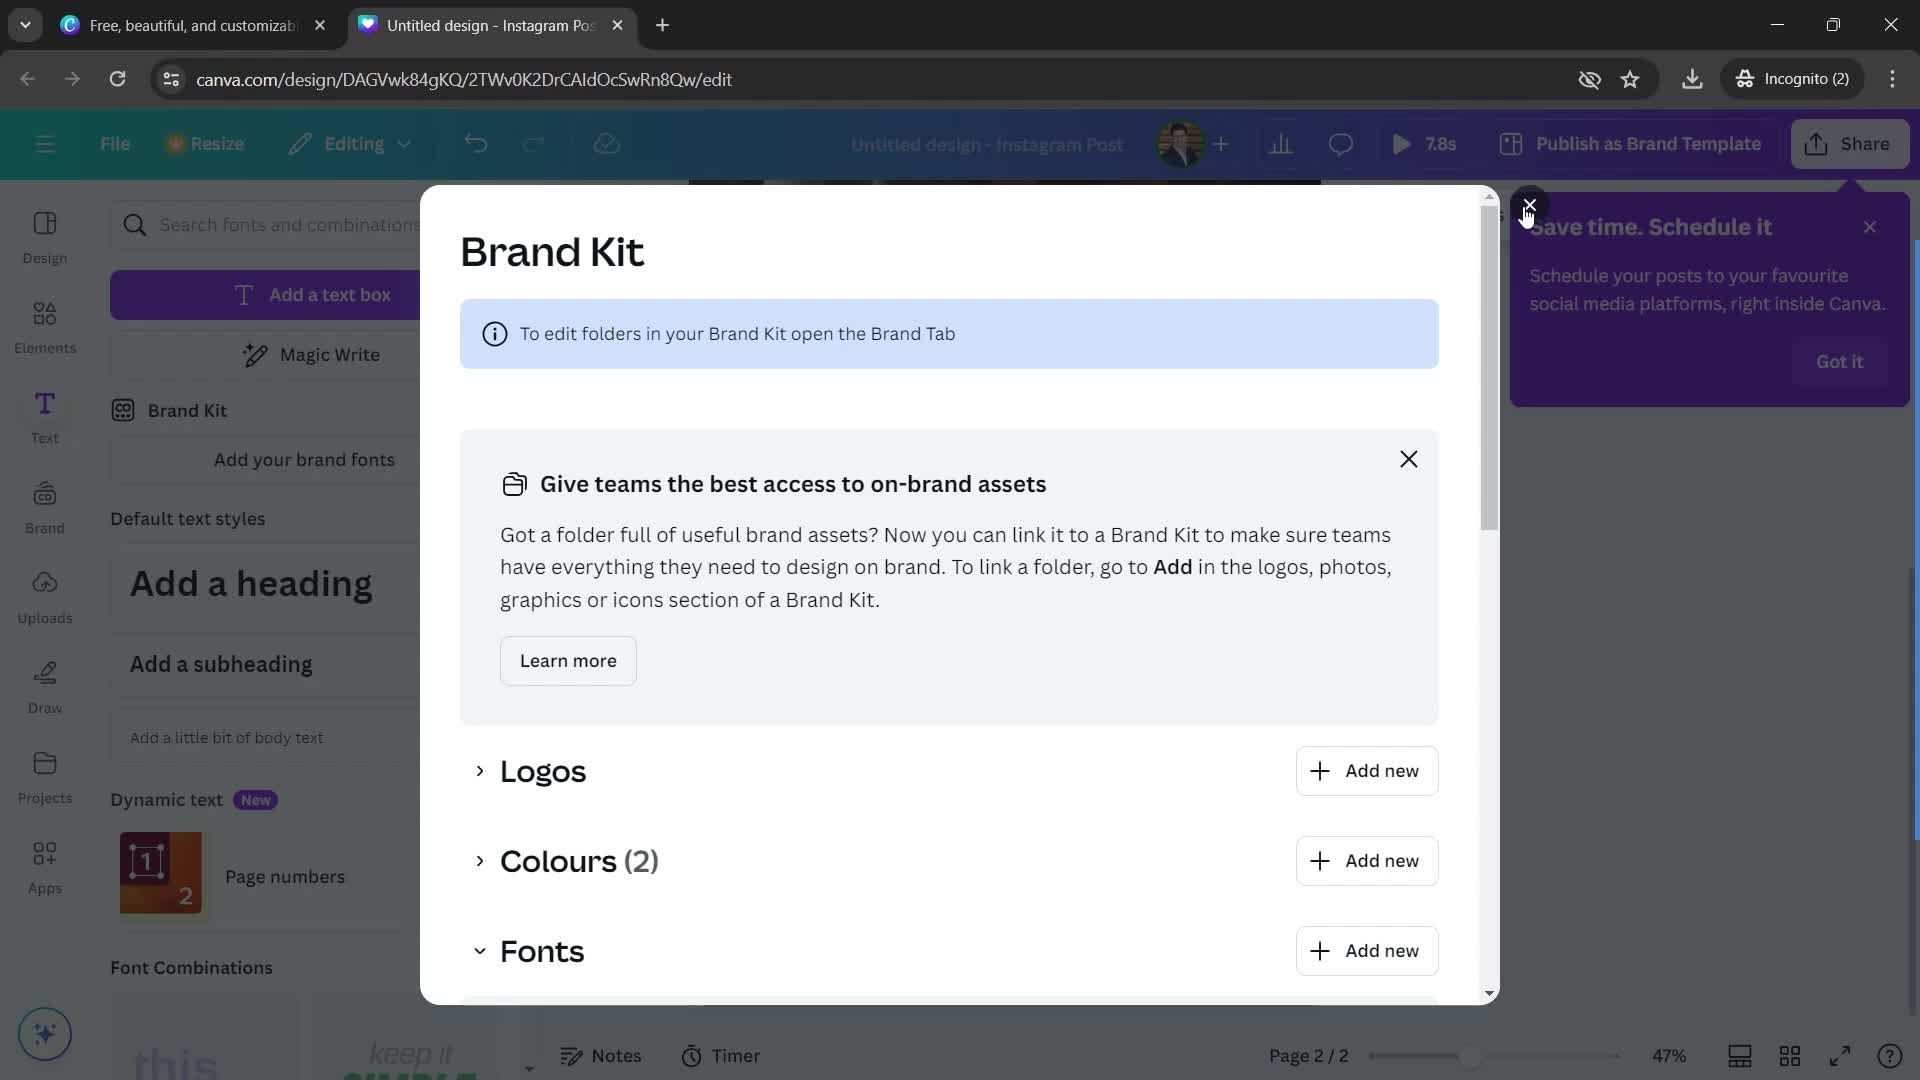This screenshot has height=1080, width=1920.
Task: Dismiss the brand assets promo card
Action: coord(1407,459)
